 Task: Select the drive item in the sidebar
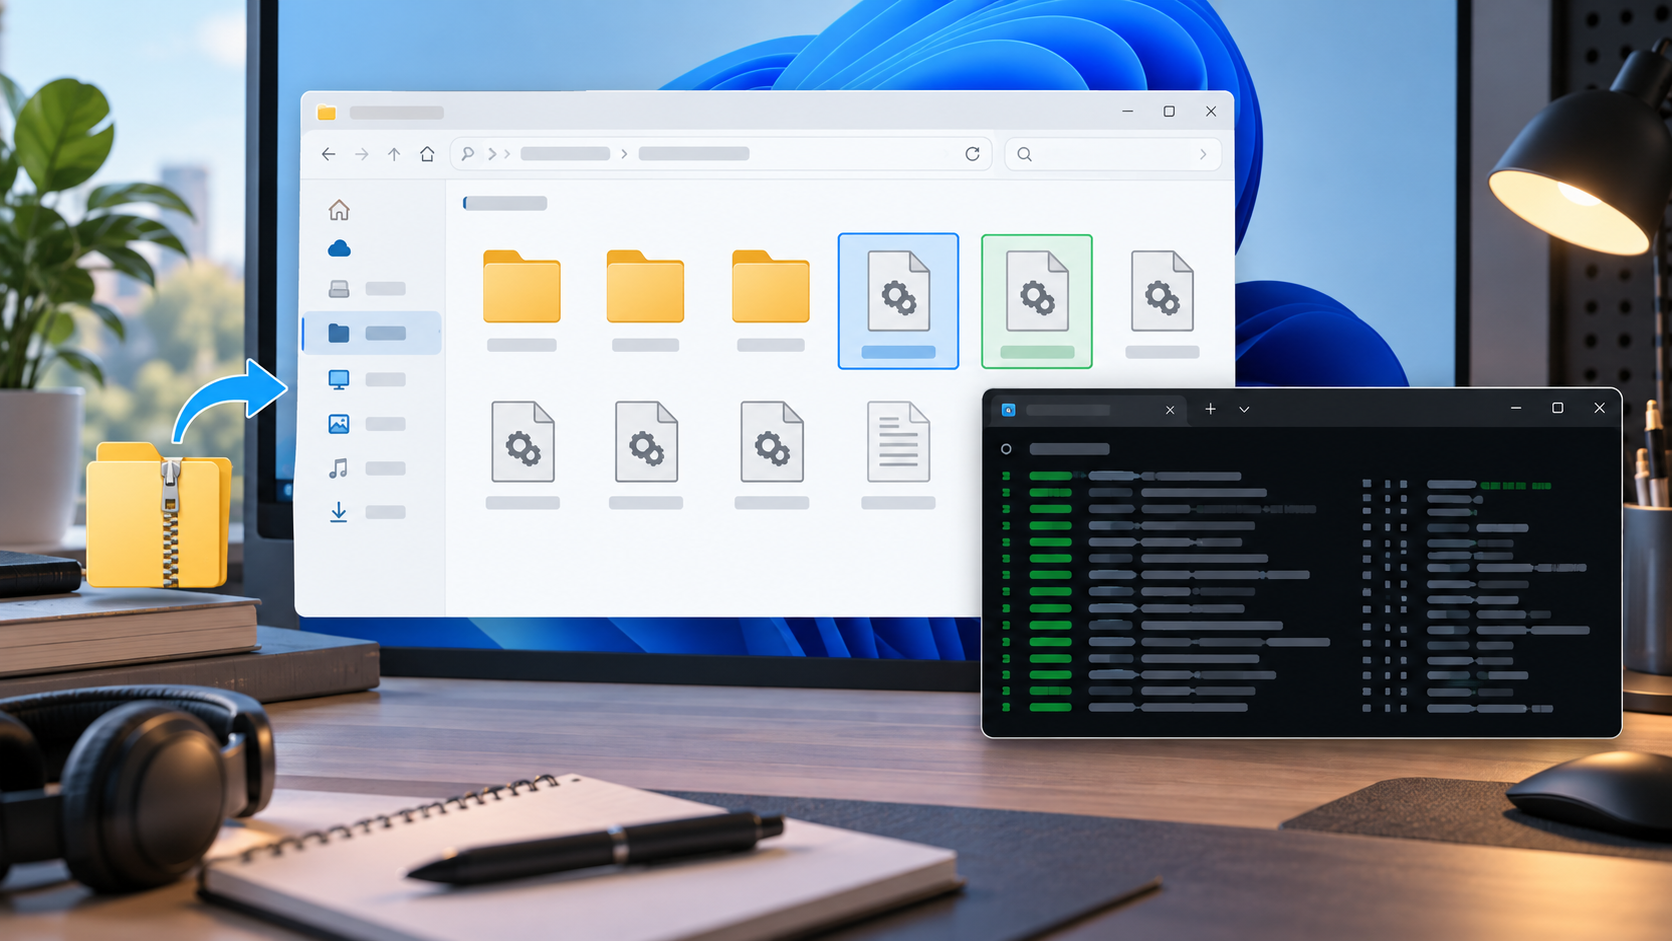point(367,289)
